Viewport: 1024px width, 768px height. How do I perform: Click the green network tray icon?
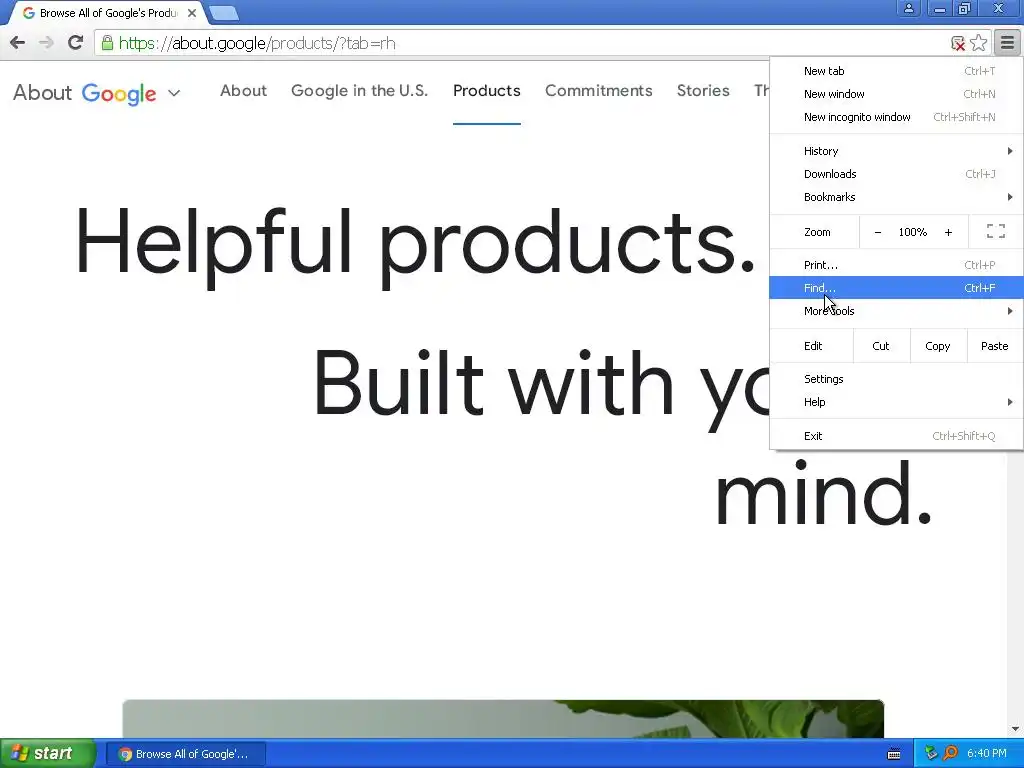click(x=931, y=754)
